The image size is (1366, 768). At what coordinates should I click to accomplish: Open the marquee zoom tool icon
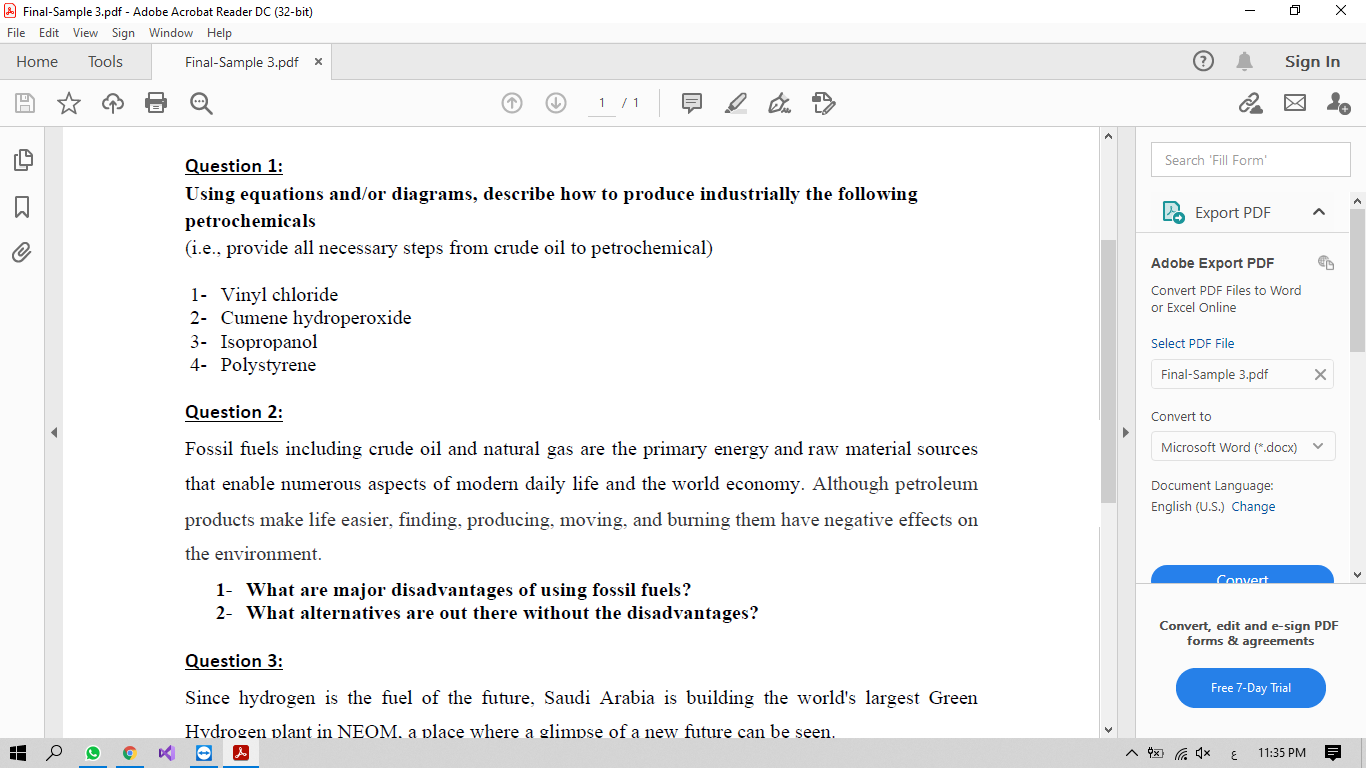201,103
